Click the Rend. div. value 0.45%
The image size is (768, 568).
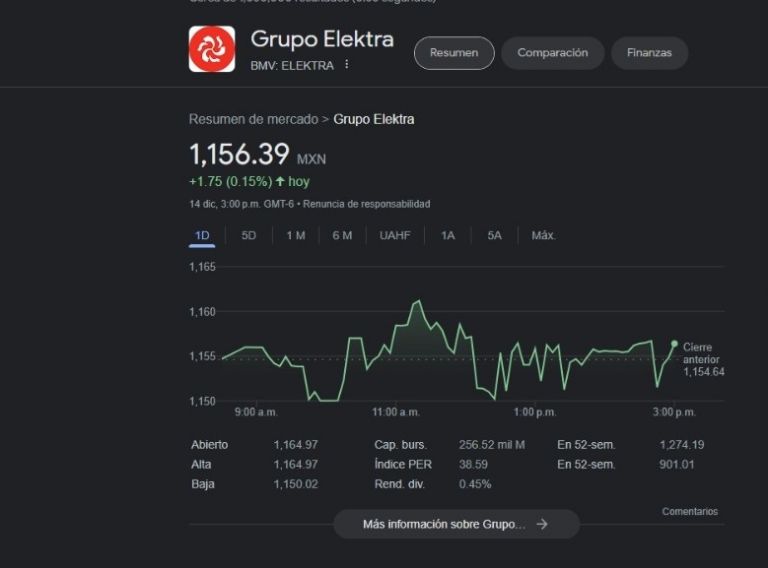pyautogui.click(x=475, y=484)
